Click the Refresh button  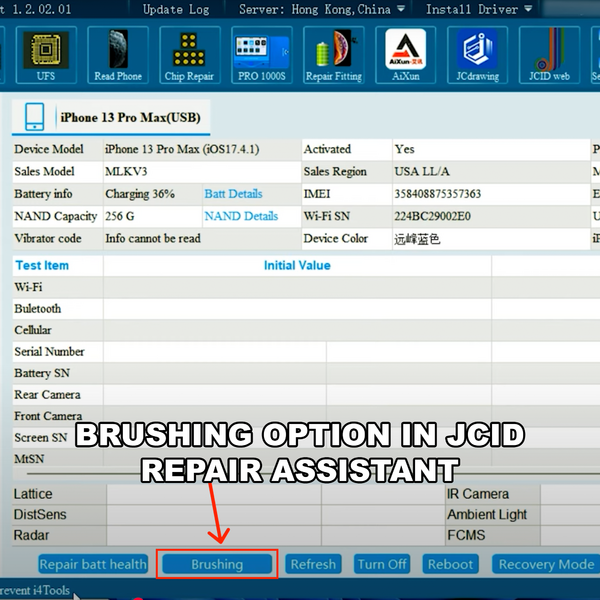pyautogui.click(x=313, y=564)
